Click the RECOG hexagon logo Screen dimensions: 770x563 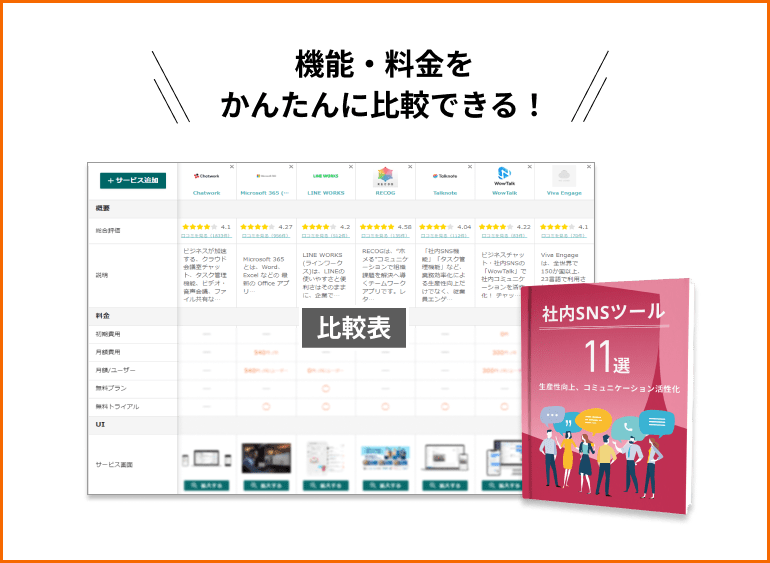[385, 175]
